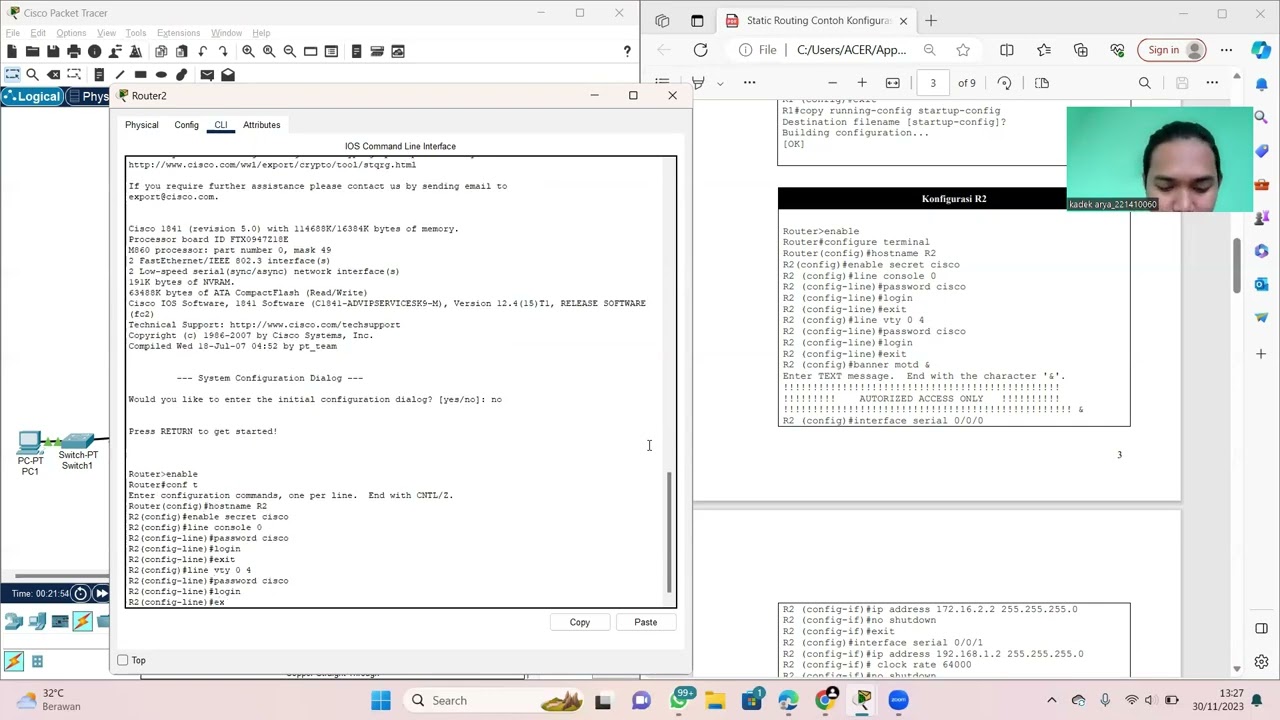Open Edge Collections icon

[x=1081, y=50]
